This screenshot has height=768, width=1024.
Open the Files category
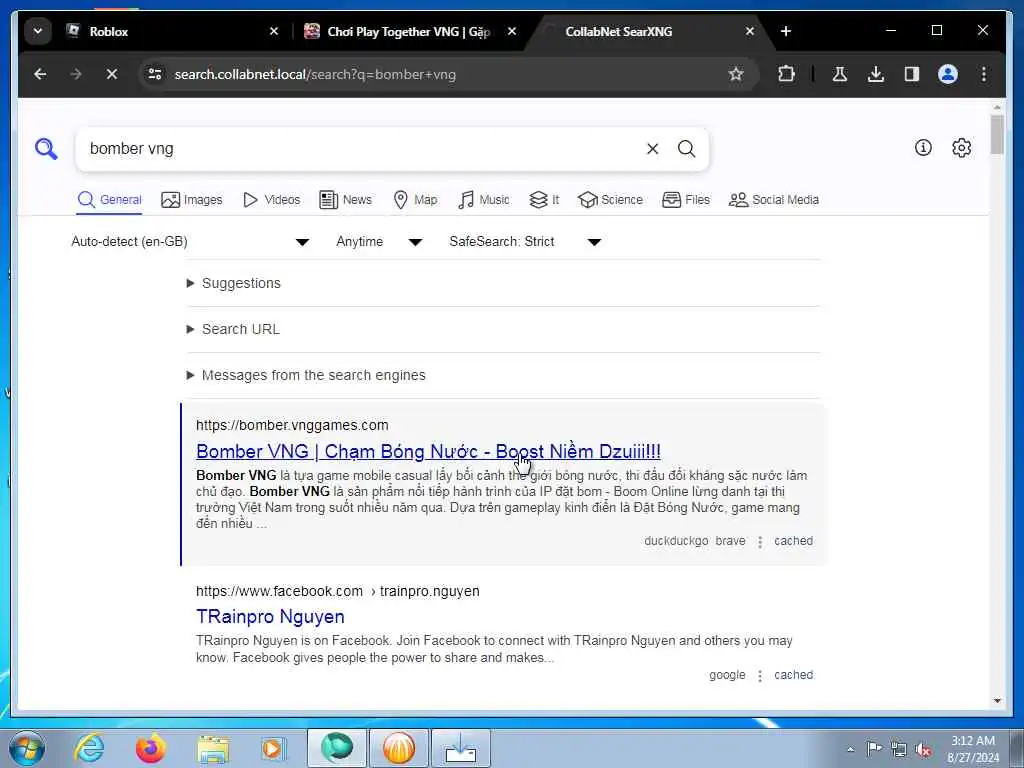click(x=686, y=200)
